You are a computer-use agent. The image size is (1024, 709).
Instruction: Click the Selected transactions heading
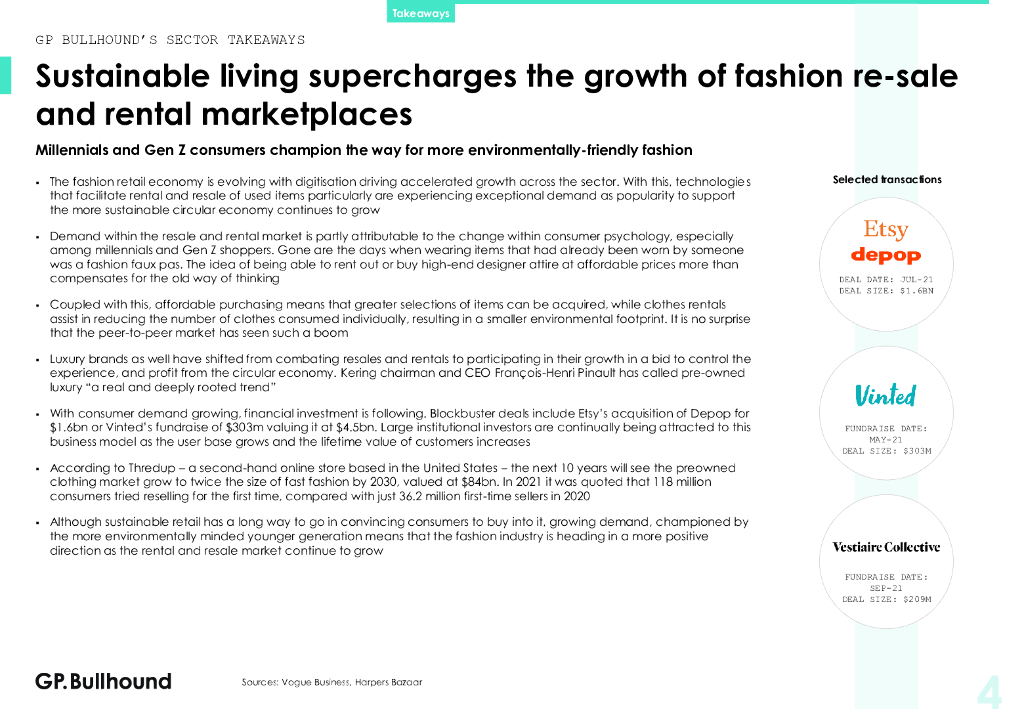[887, 180]
